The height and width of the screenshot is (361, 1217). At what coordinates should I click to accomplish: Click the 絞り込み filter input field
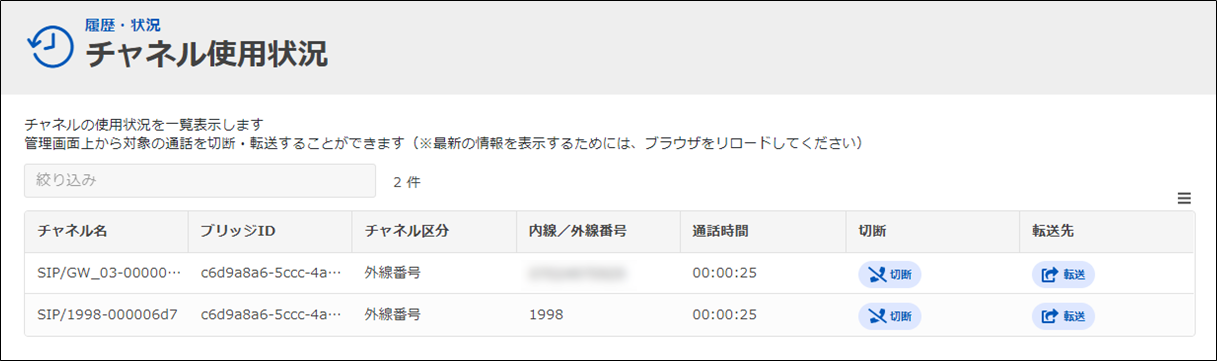[x=200, y=181]
